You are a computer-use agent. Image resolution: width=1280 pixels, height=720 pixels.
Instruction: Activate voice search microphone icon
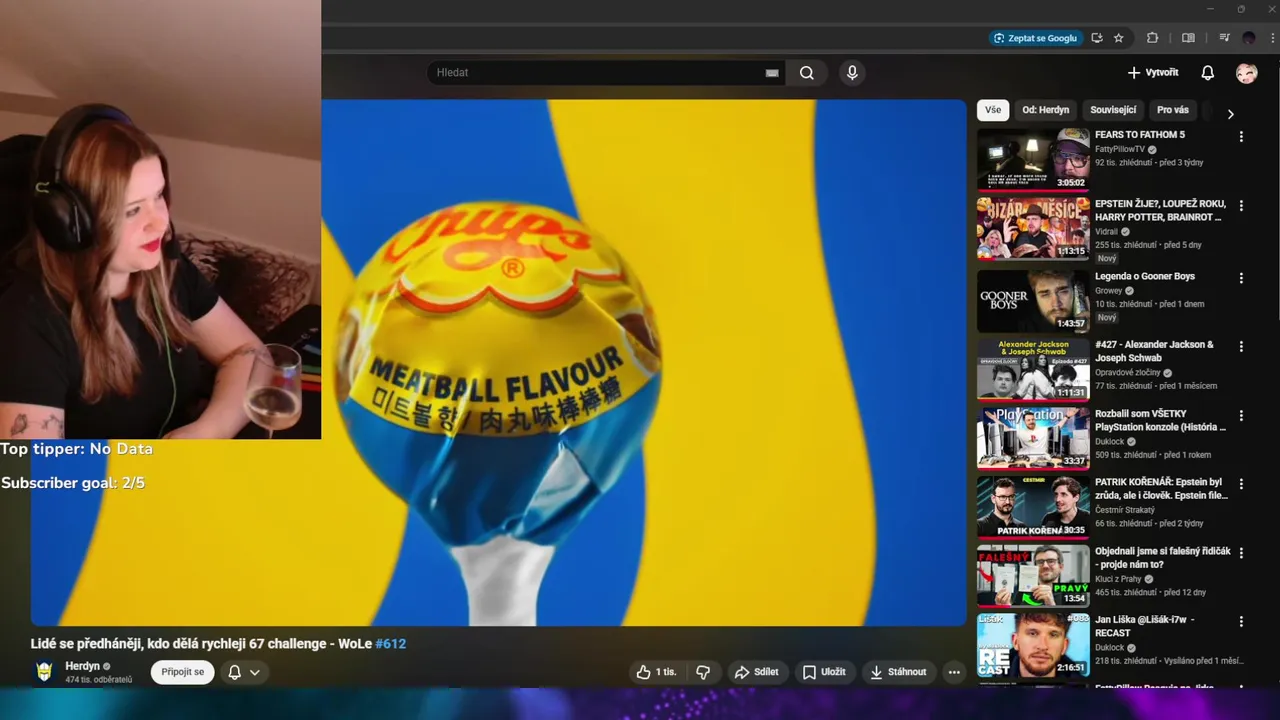(852, 73)
